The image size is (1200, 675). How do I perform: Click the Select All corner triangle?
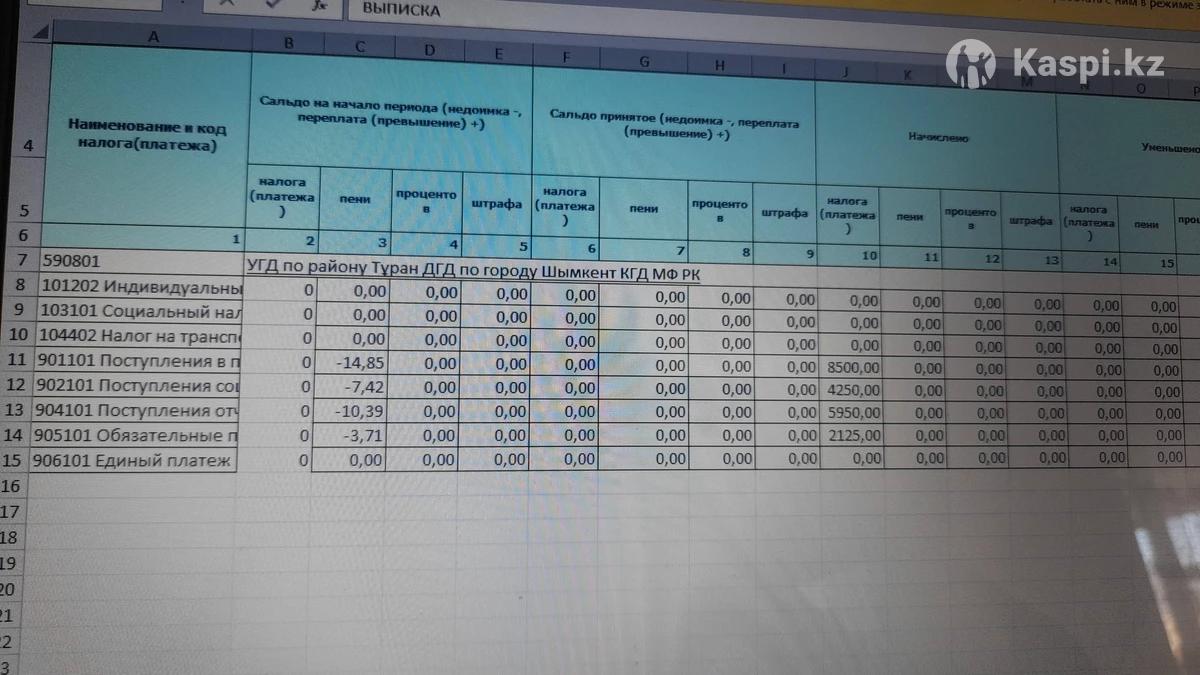click(38, 34)
